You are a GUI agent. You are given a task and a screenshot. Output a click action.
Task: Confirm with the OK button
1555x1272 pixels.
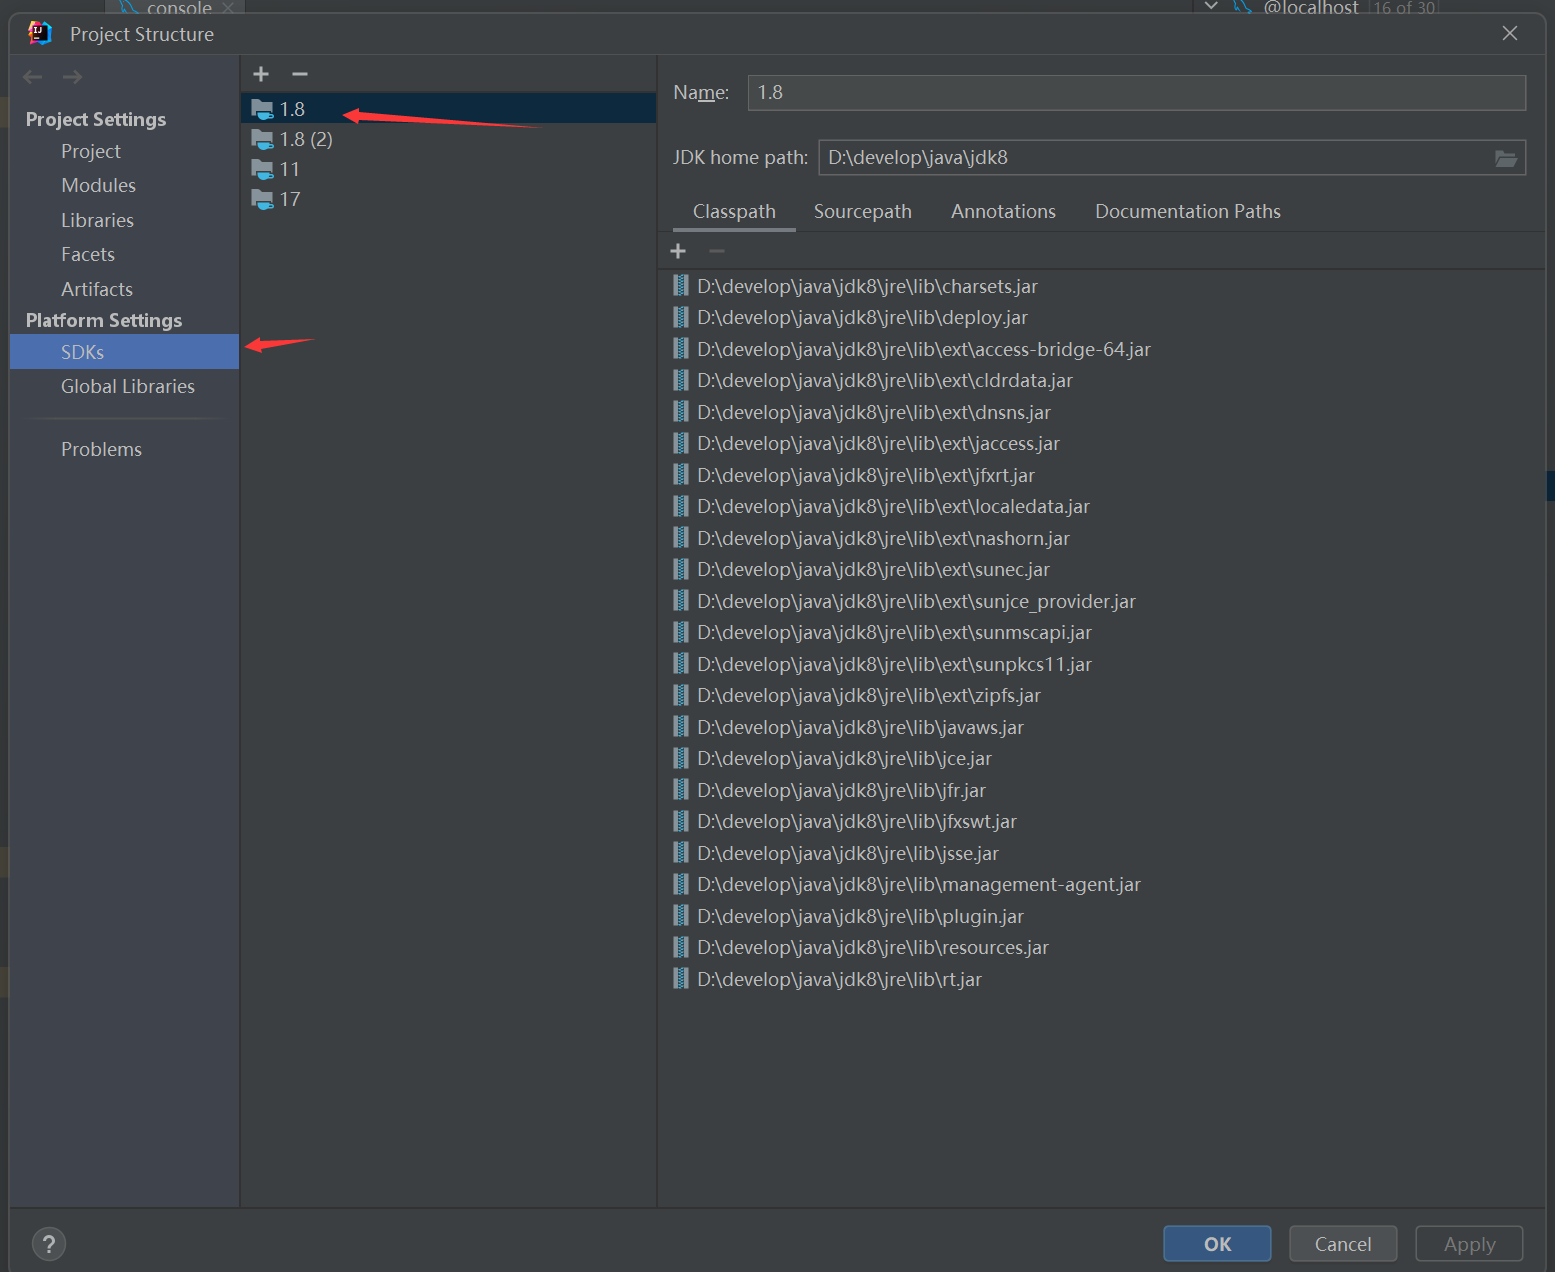tap(1217, 1244)
